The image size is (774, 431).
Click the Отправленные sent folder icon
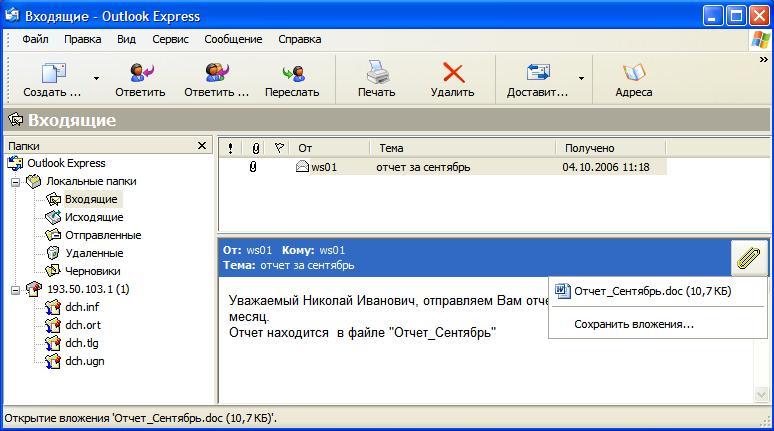point(53,235)
